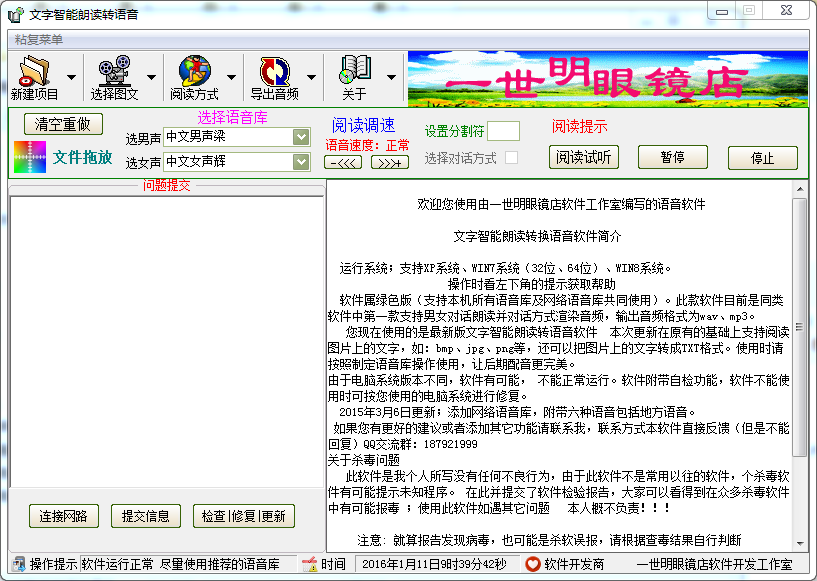
Task: Expand the 选男声 male voice dropdown
Action: click(301, 137)
